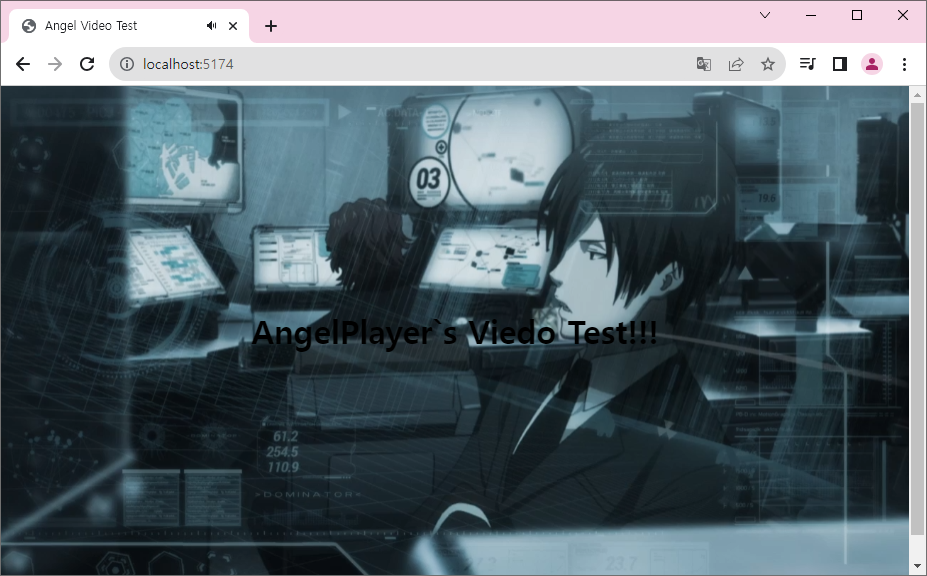Open the media control button
The height and width of the screenshot is (576, 927).
pos(808,64)
